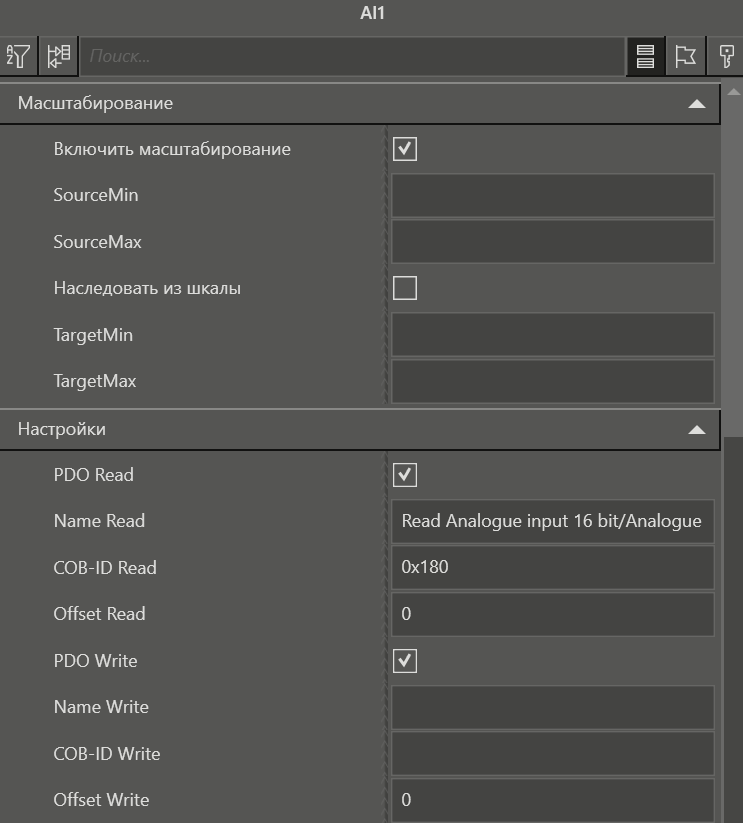Uncheck the PDO Read checkbox
Image resolution: width=743 pixels, height=823 pixels.
coord(405,475)
